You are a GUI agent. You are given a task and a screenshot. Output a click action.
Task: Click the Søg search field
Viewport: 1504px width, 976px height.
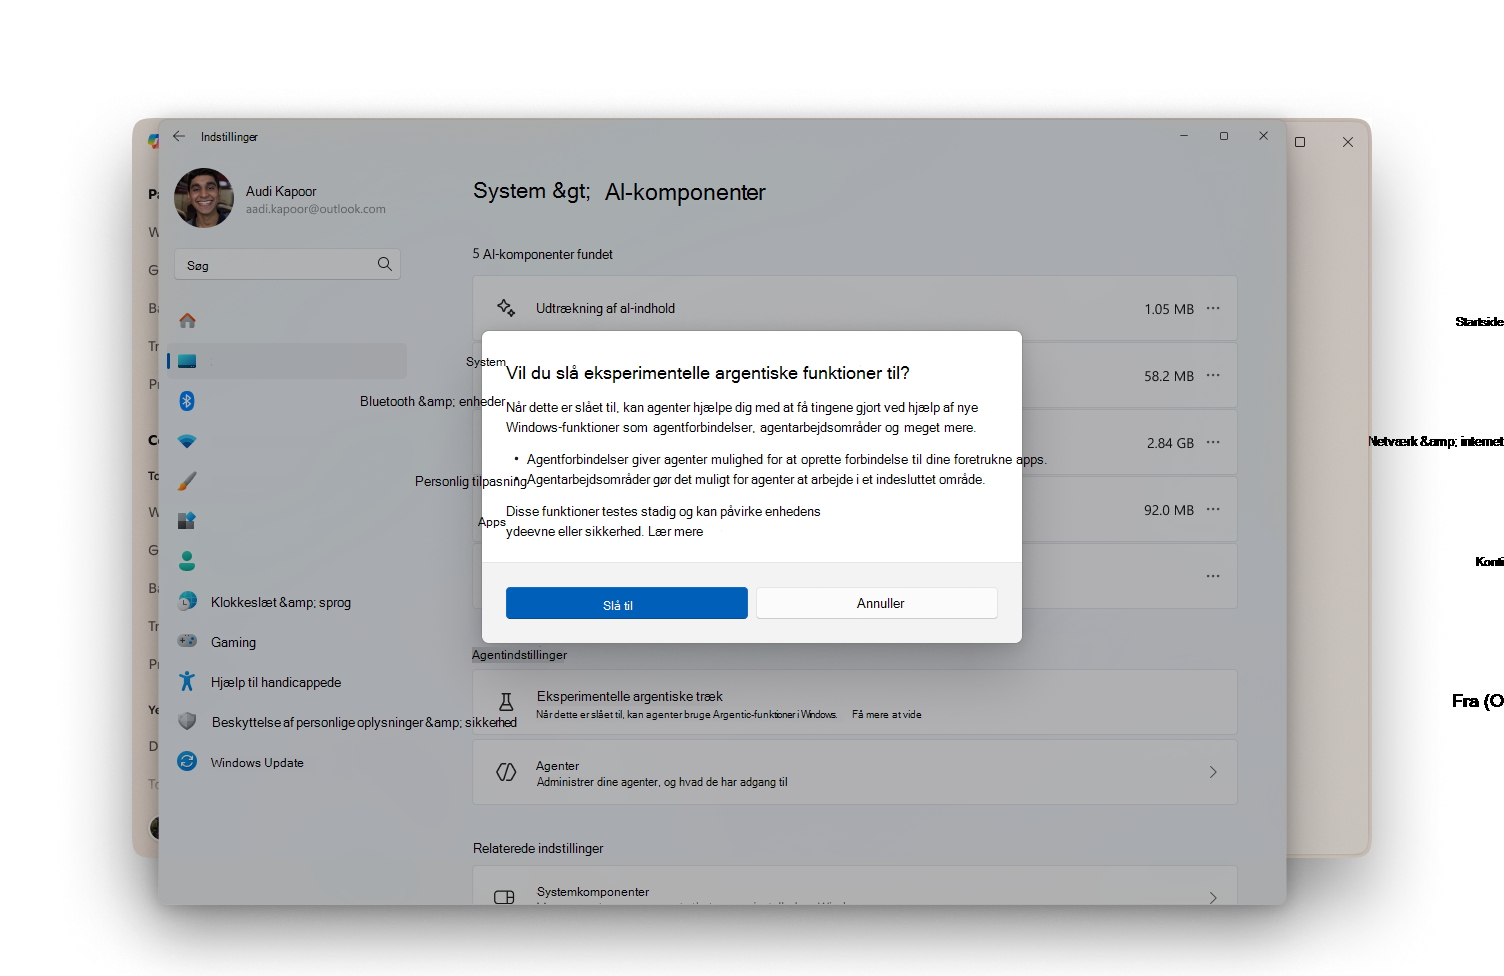click(288, 264)
